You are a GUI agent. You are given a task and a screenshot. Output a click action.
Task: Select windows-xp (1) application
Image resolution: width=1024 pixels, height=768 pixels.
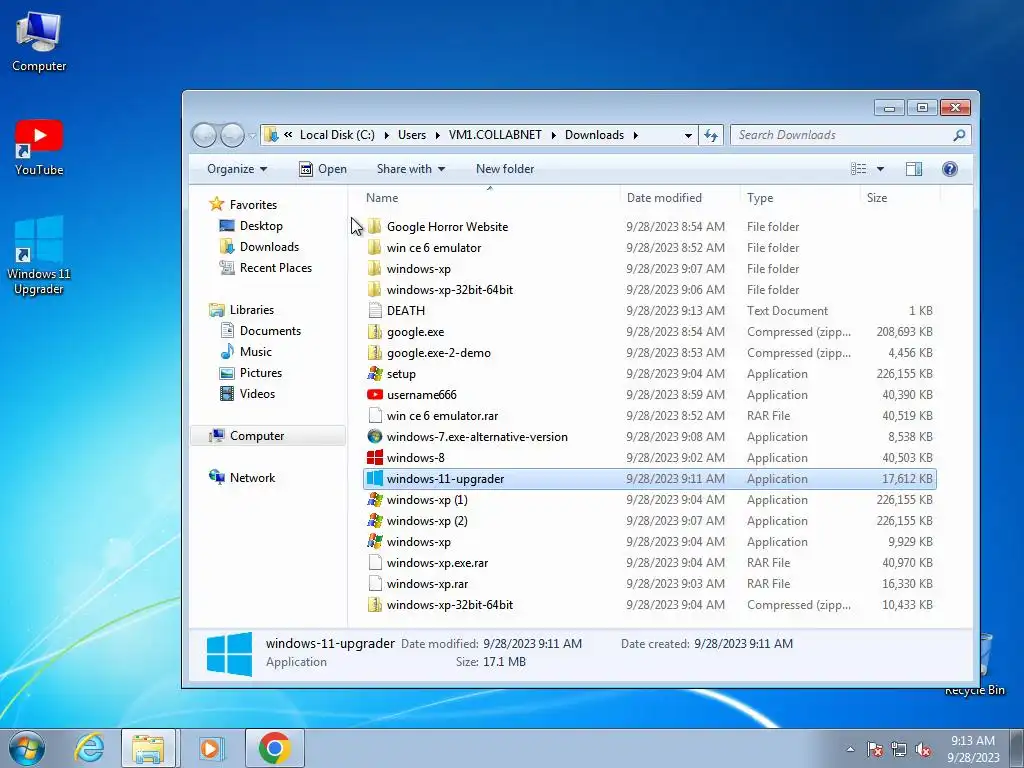(x=650, y=500)
